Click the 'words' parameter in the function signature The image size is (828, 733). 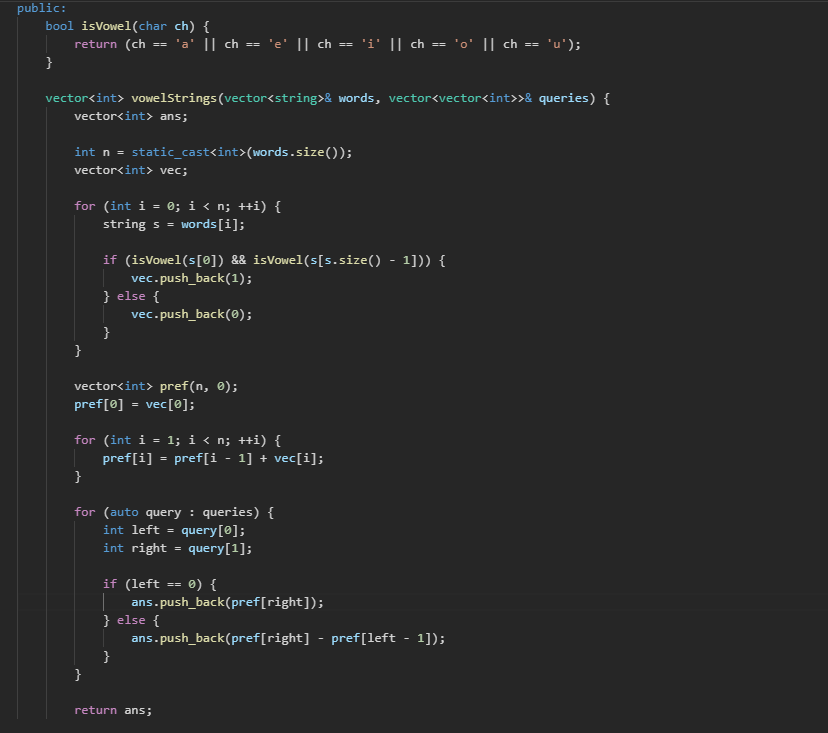(x=356, y=98)
